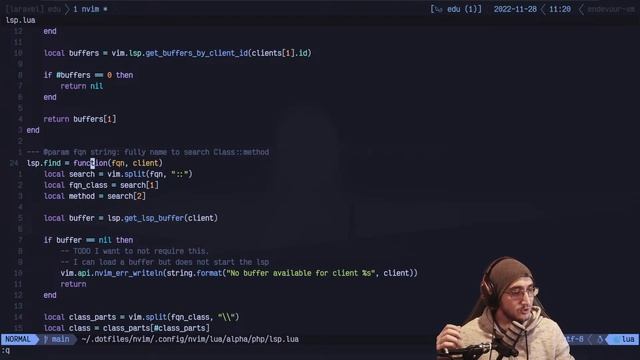Click the date '2022-11-28' in status bar

[x=515, y=9]
